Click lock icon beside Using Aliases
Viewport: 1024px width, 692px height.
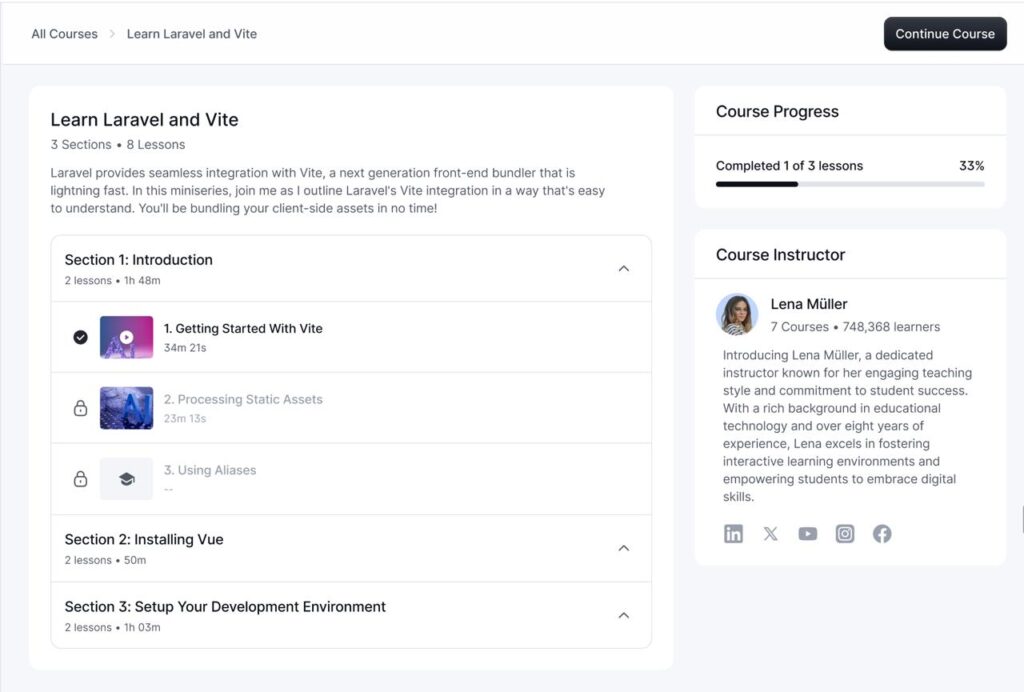81,479
